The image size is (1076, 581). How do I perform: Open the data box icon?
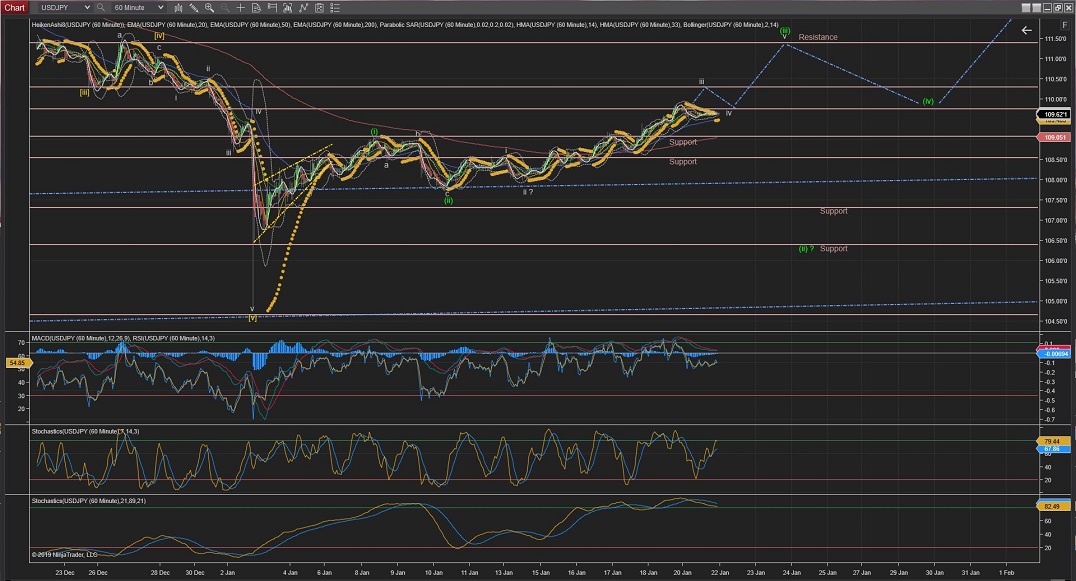coord(256,8)
